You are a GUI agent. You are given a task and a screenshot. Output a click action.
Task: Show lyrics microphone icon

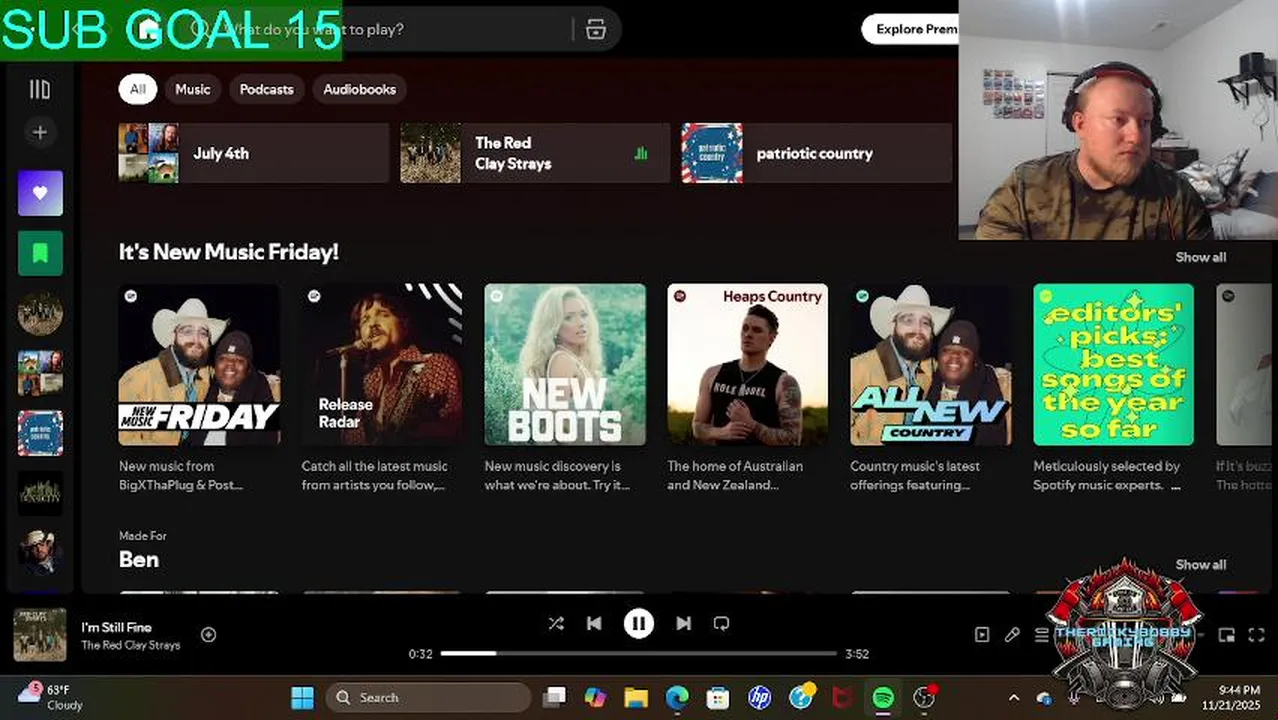point(1012,634)
